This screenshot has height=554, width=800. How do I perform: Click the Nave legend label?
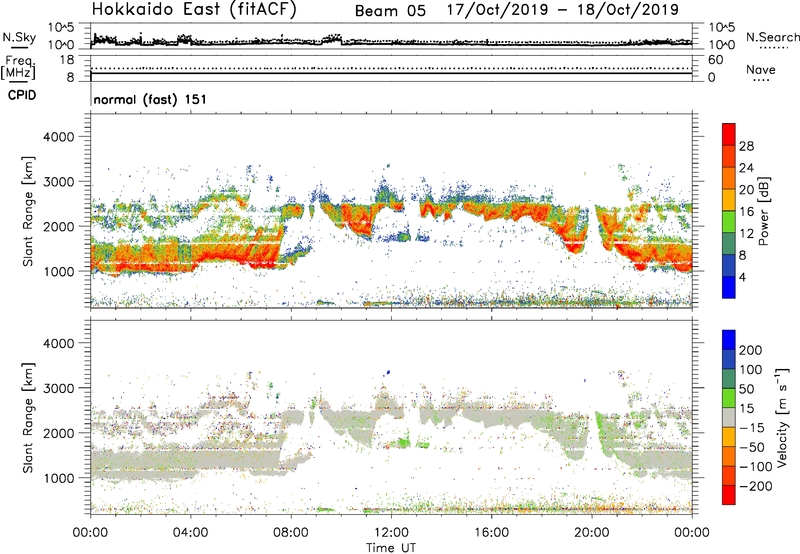[x=761, y=70]
